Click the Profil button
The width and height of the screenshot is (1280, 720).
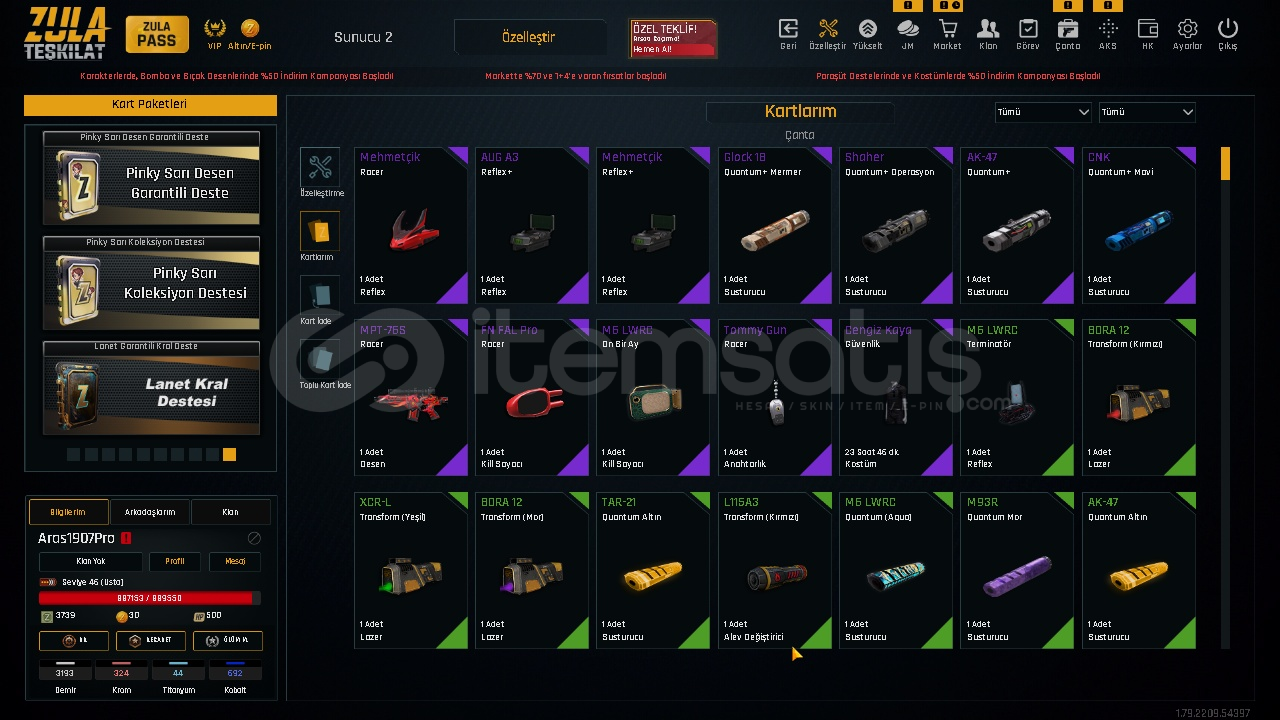[175, 561]
